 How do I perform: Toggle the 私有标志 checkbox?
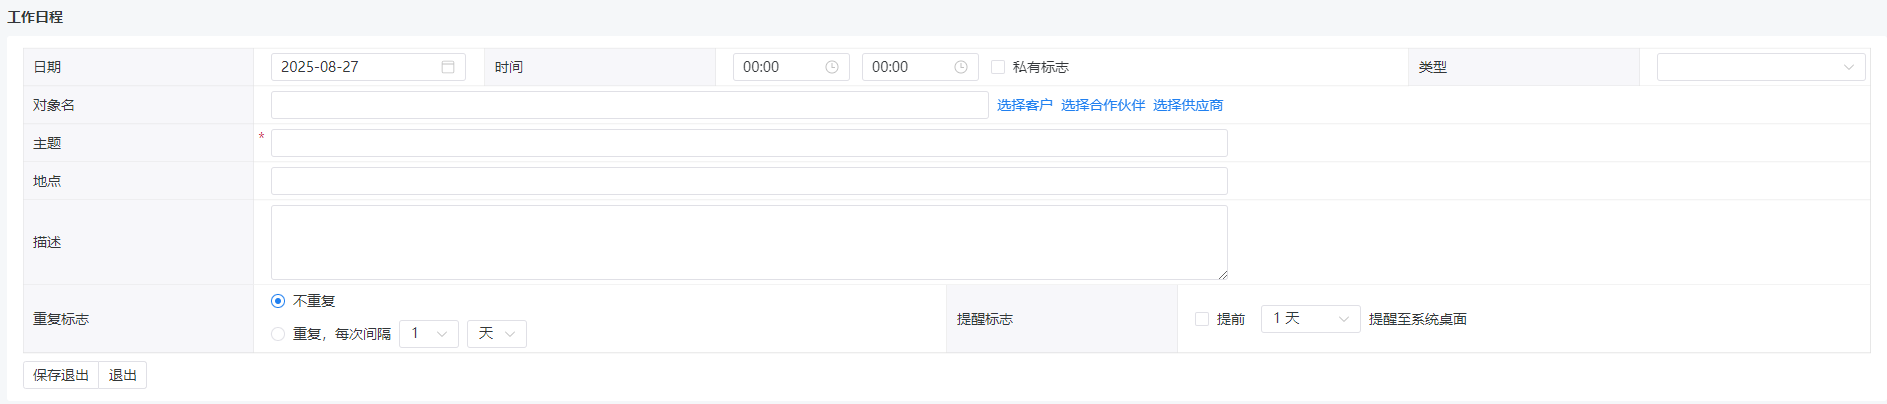[997, 67]
